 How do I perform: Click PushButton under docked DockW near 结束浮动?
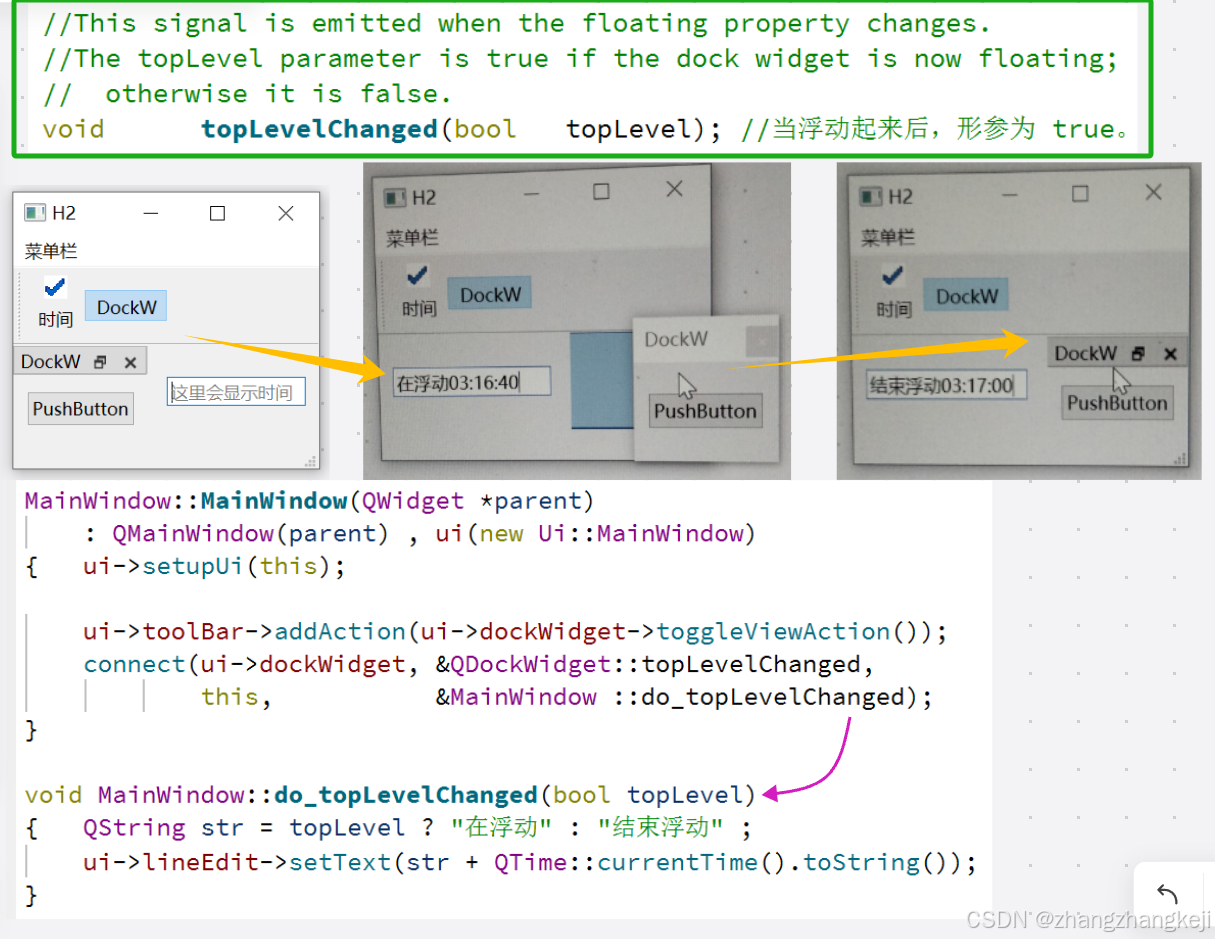(x=1117, y=403)
